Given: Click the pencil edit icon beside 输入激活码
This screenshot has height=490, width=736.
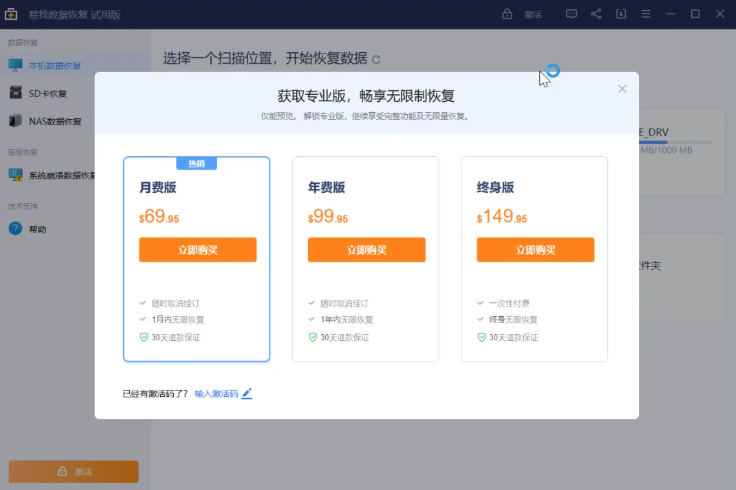Looking at the screenshot, I should tap(247, 393).
